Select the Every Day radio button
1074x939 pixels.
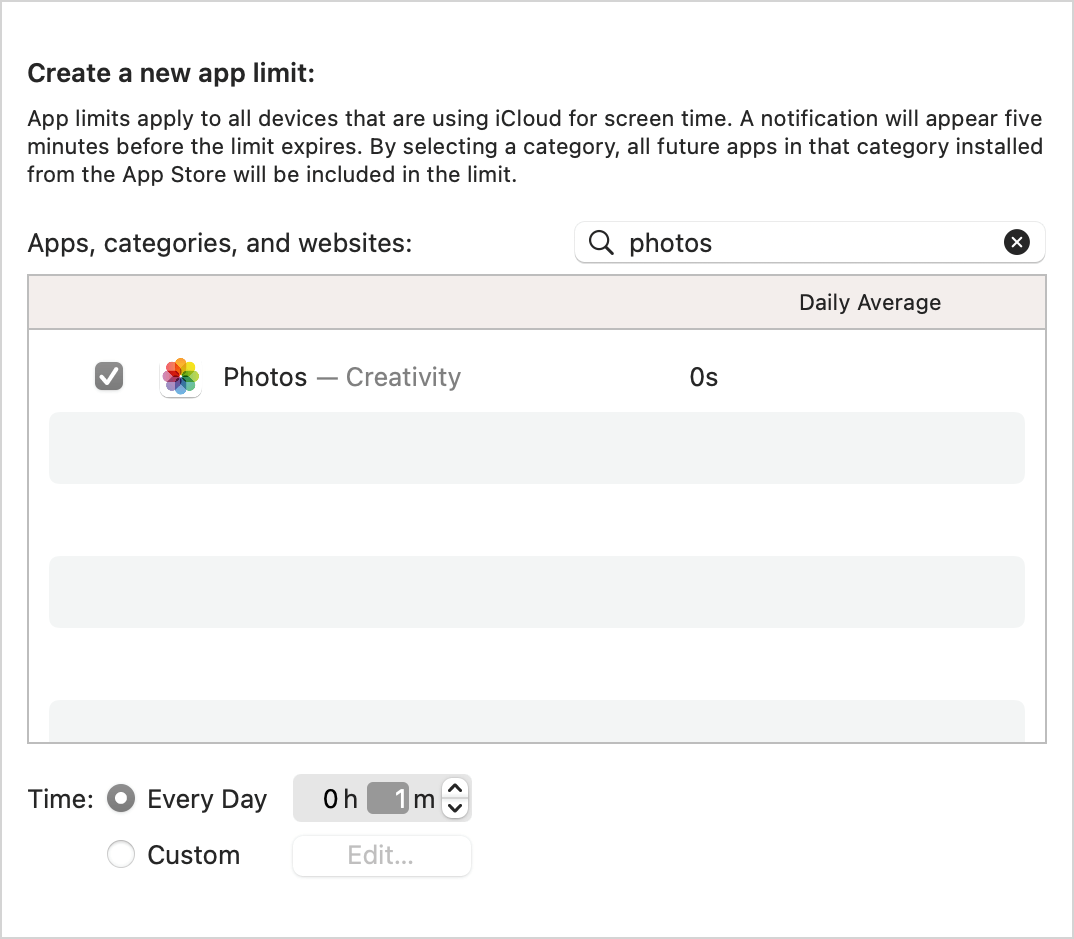[x=120, y=798]
